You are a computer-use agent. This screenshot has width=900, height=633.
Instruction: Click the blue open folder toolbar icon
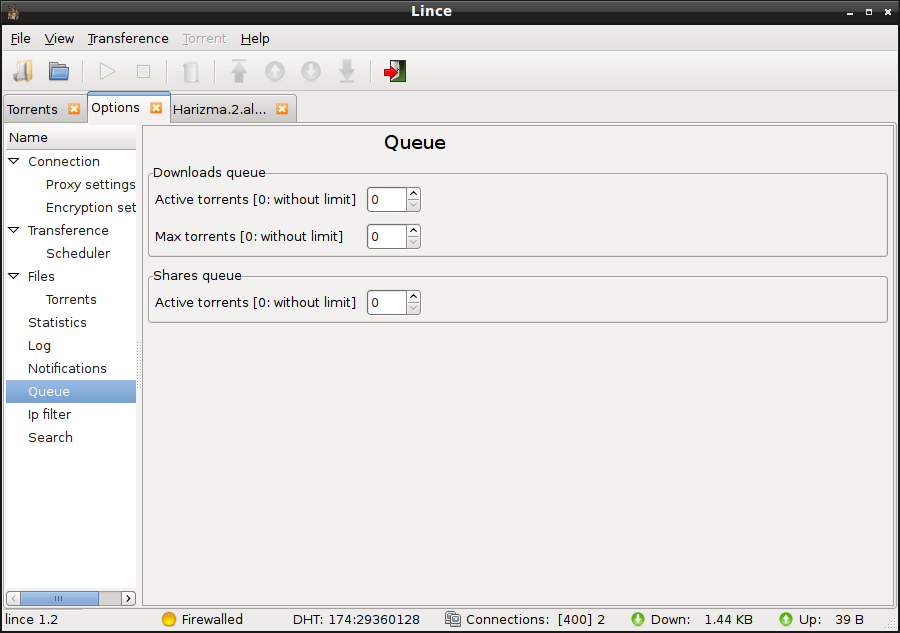[x=59, y=72]
